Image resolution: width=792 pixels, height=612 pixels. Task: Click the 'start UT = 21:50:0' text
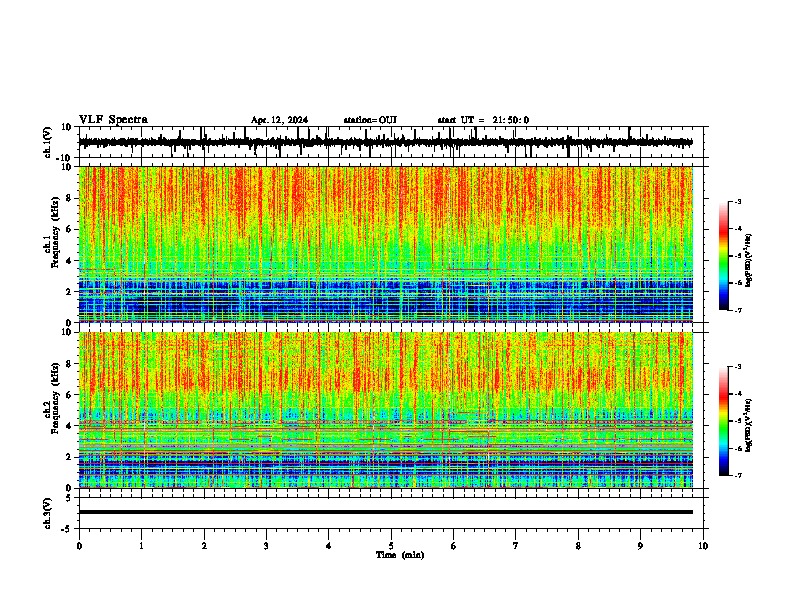[x=483, y=120]
